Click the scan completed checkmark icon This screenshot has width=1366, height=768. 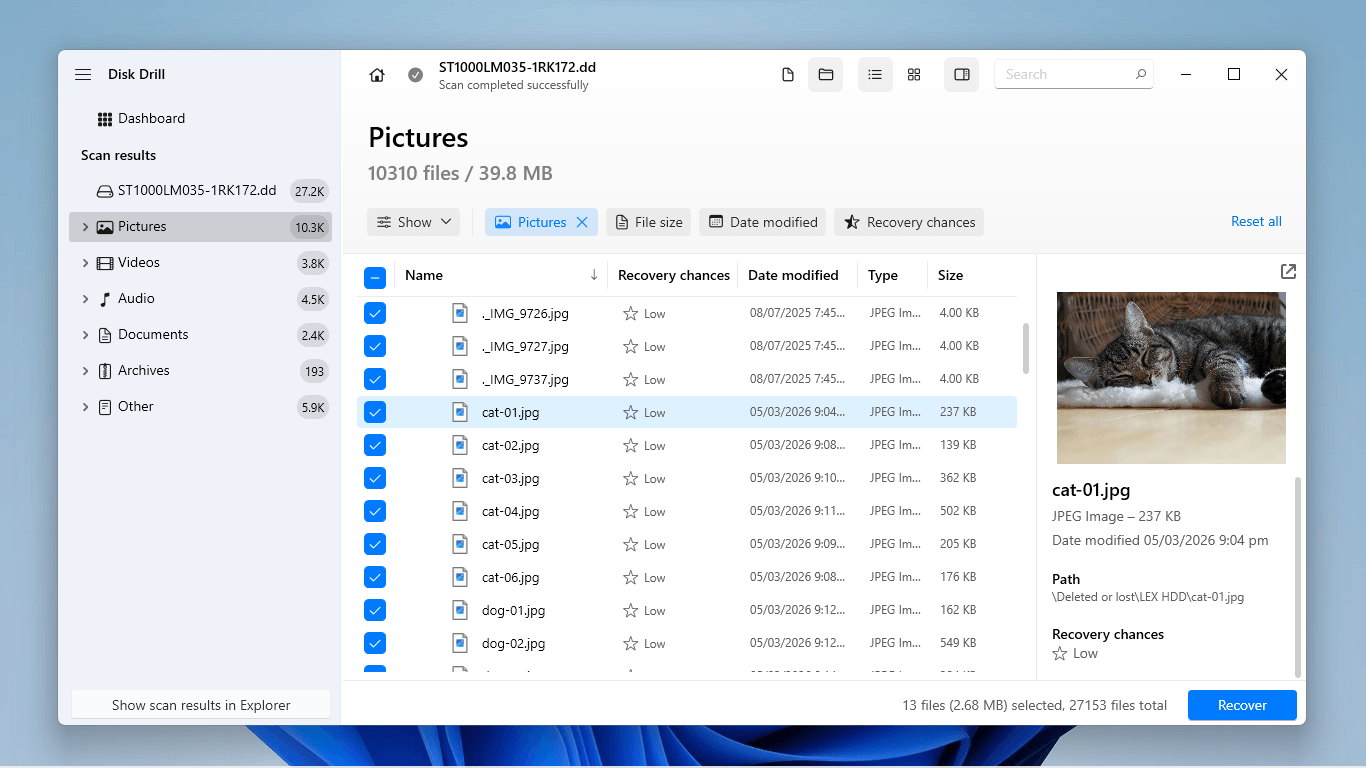[415, 75]
